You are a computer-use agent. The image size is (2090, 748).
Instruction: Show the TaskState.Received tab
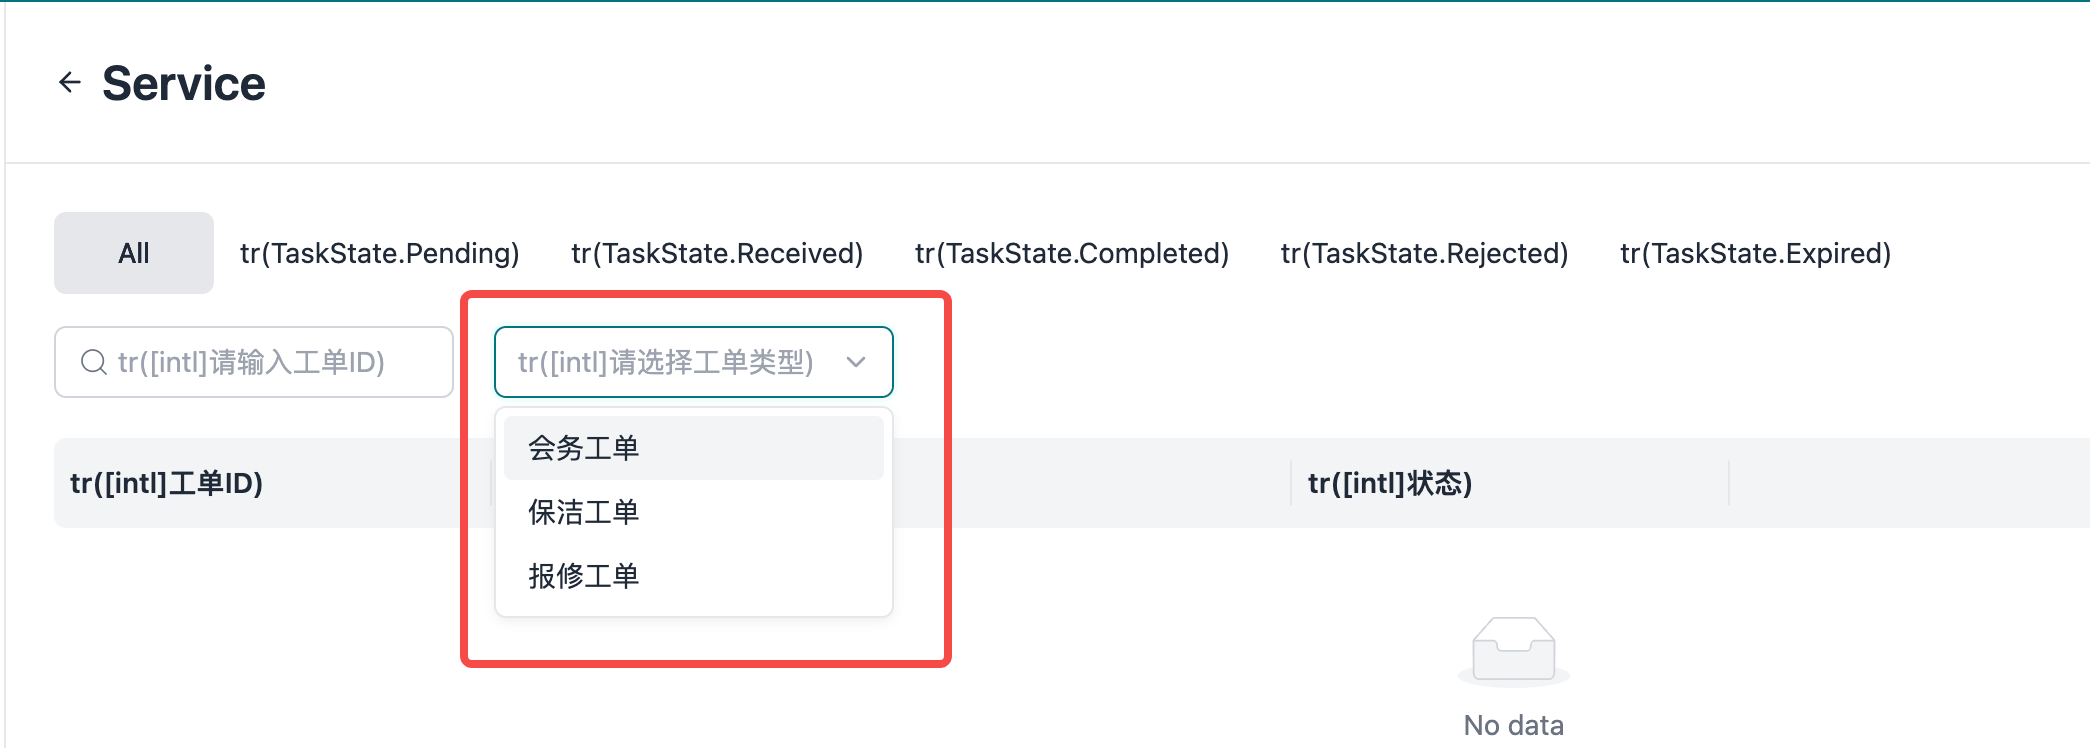coord(717,253)
